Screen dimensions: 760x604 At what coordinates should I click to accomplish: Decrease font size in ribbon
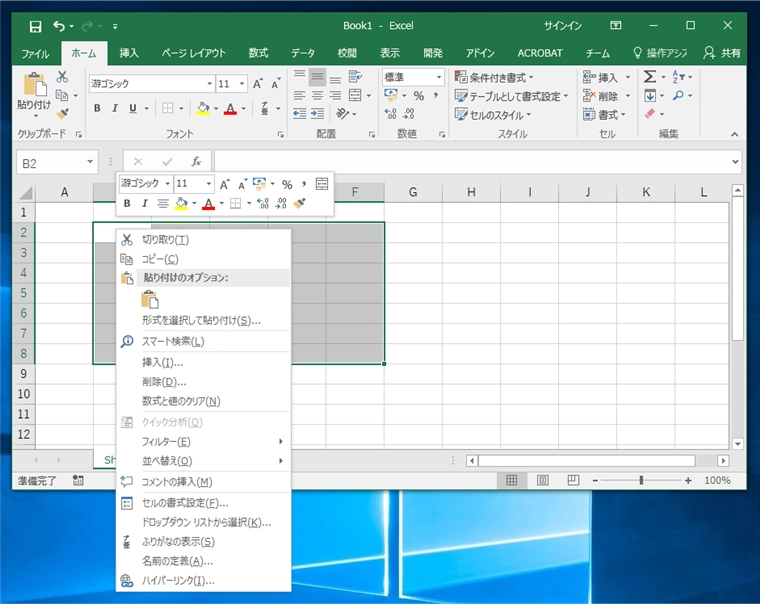pyautogui.click(x=276, y=84)
